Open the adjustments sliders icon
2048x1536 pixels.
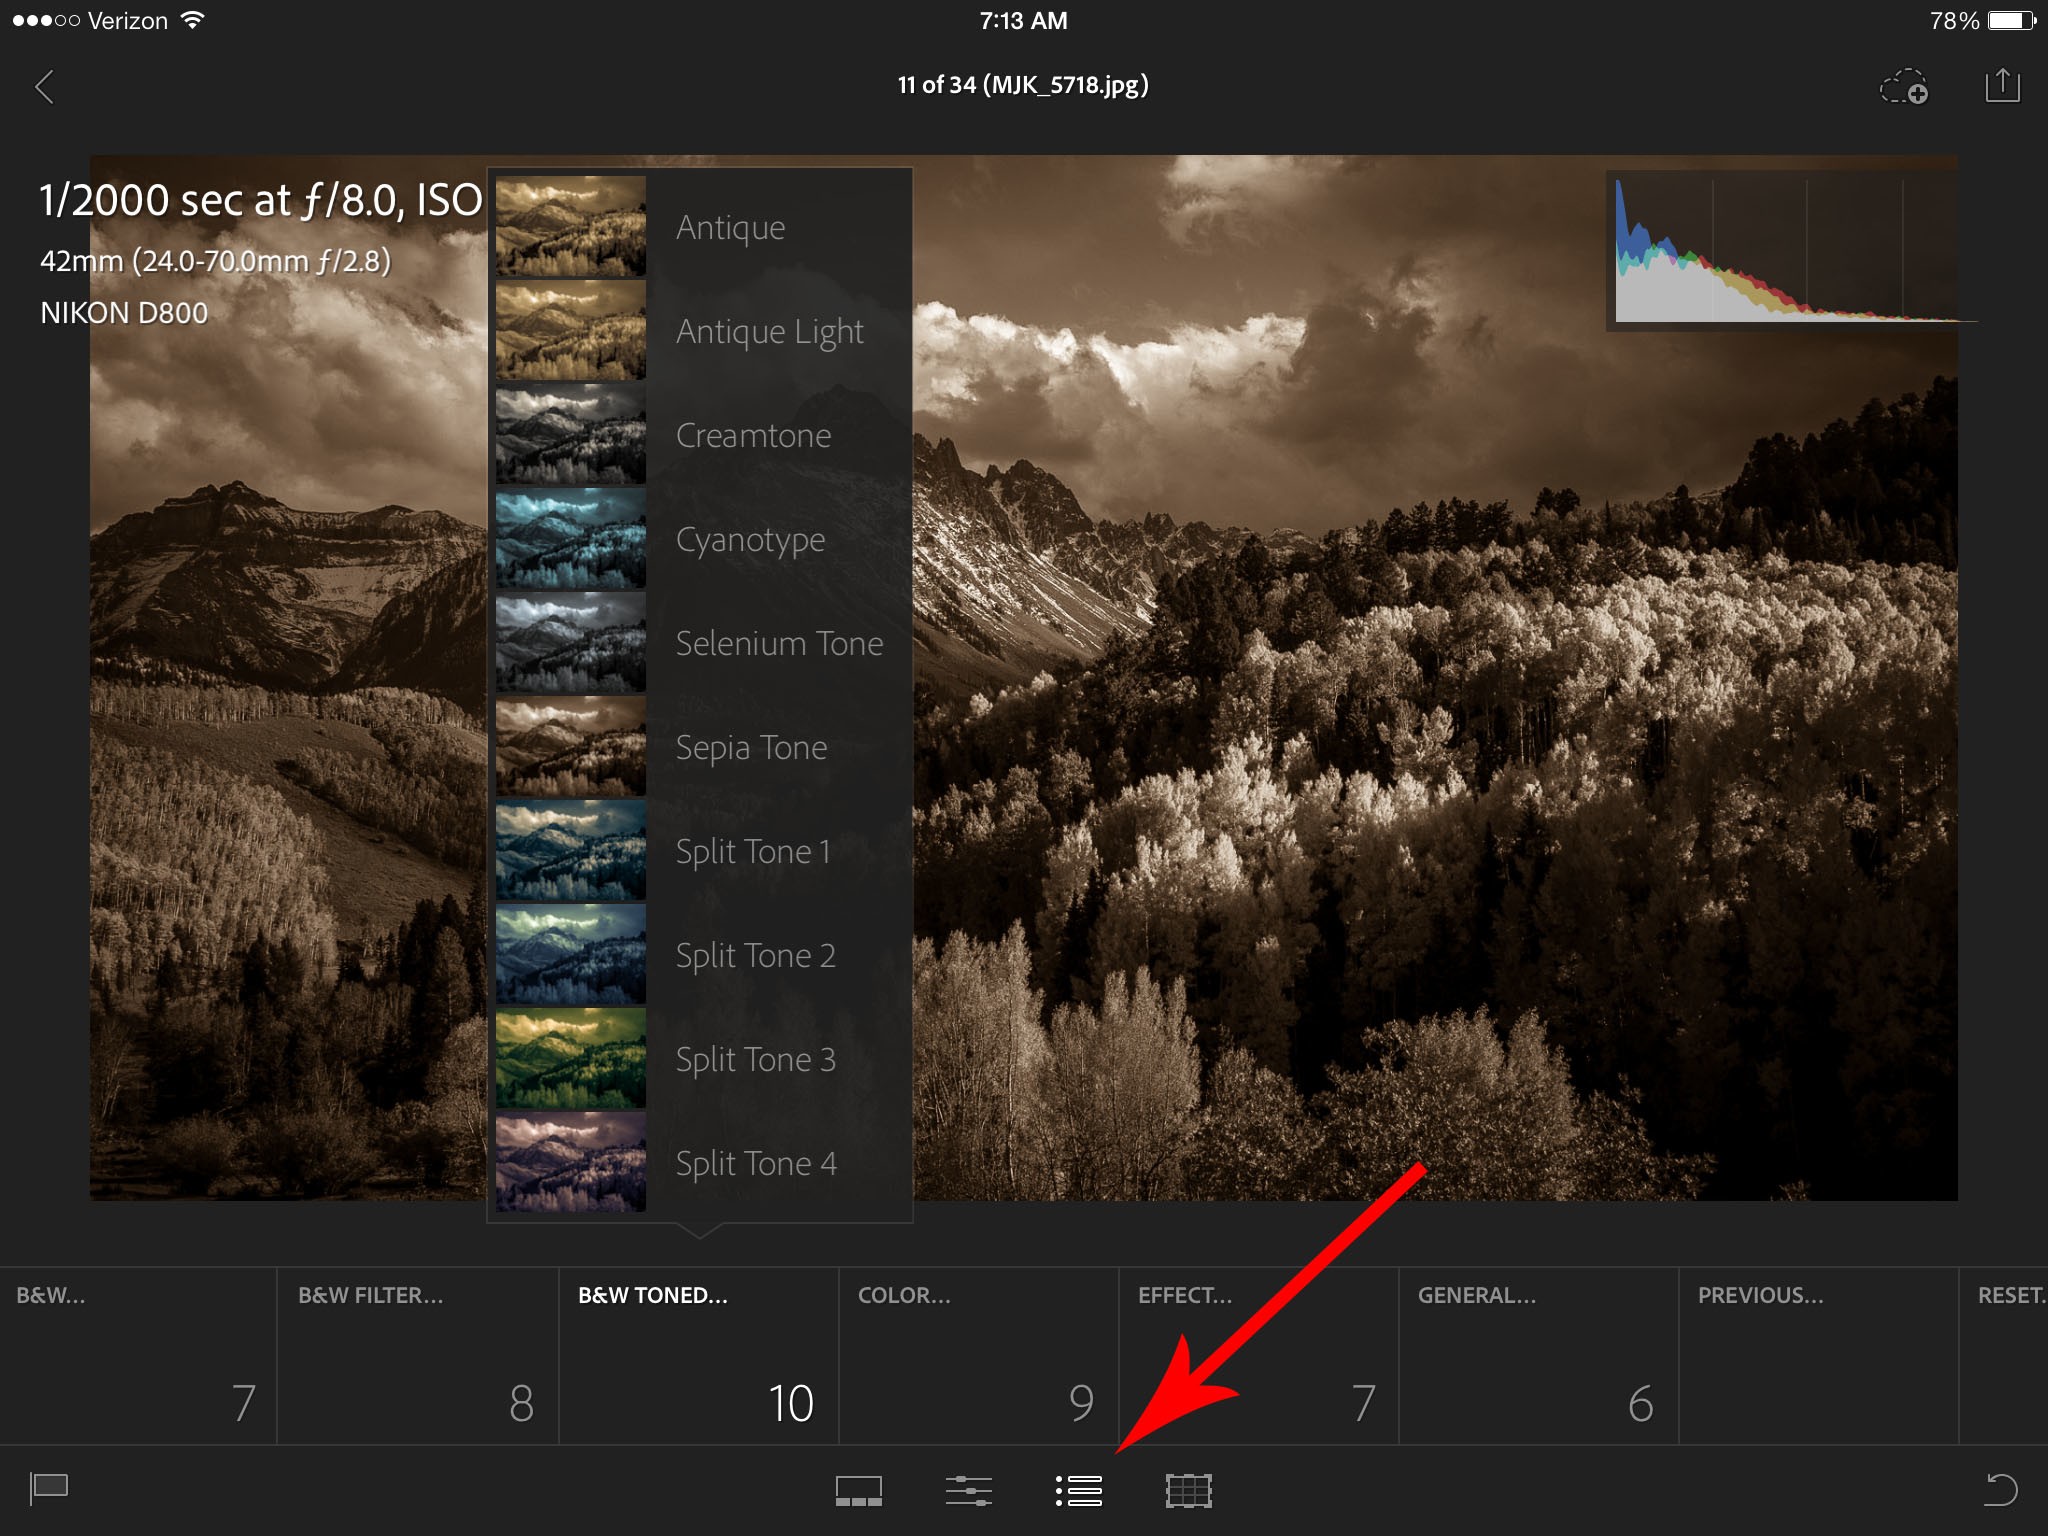[969, 1491]
